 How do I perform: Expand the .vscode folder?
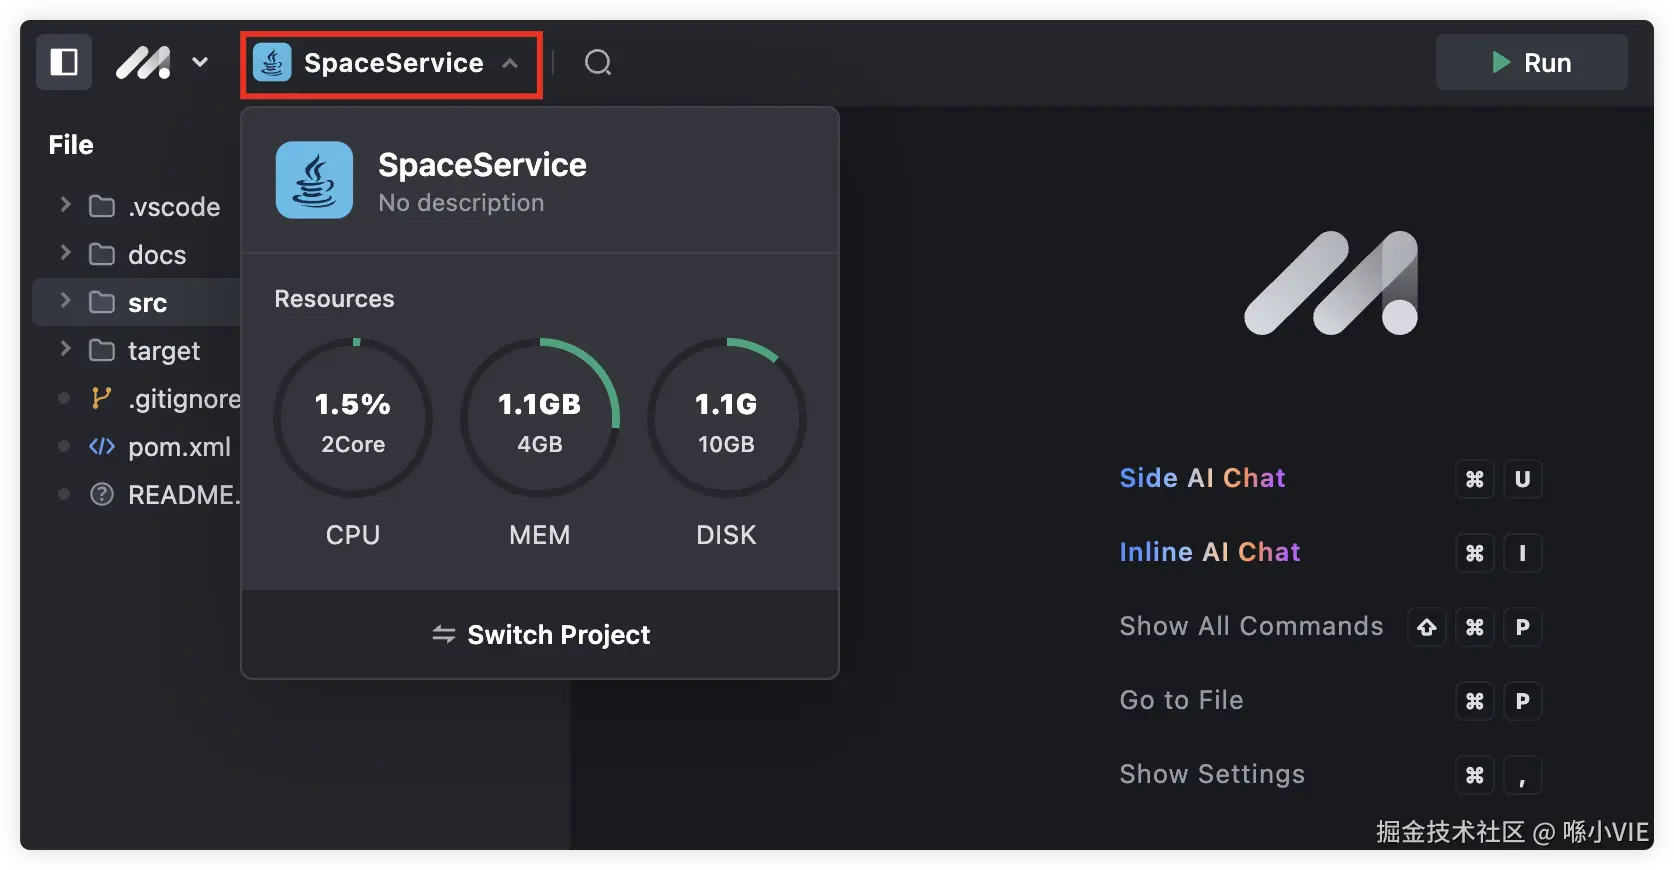pyautogui.click(x=66, y=206)
